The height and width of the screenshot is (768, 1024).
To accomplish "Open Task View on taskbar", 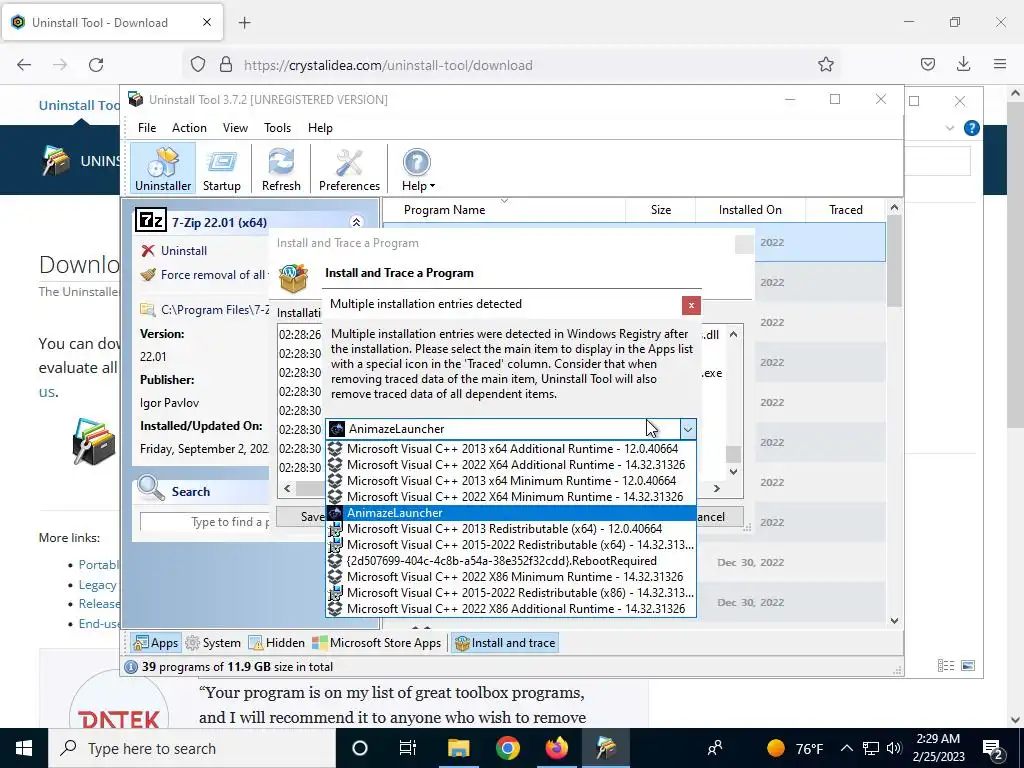I will 408,748.
